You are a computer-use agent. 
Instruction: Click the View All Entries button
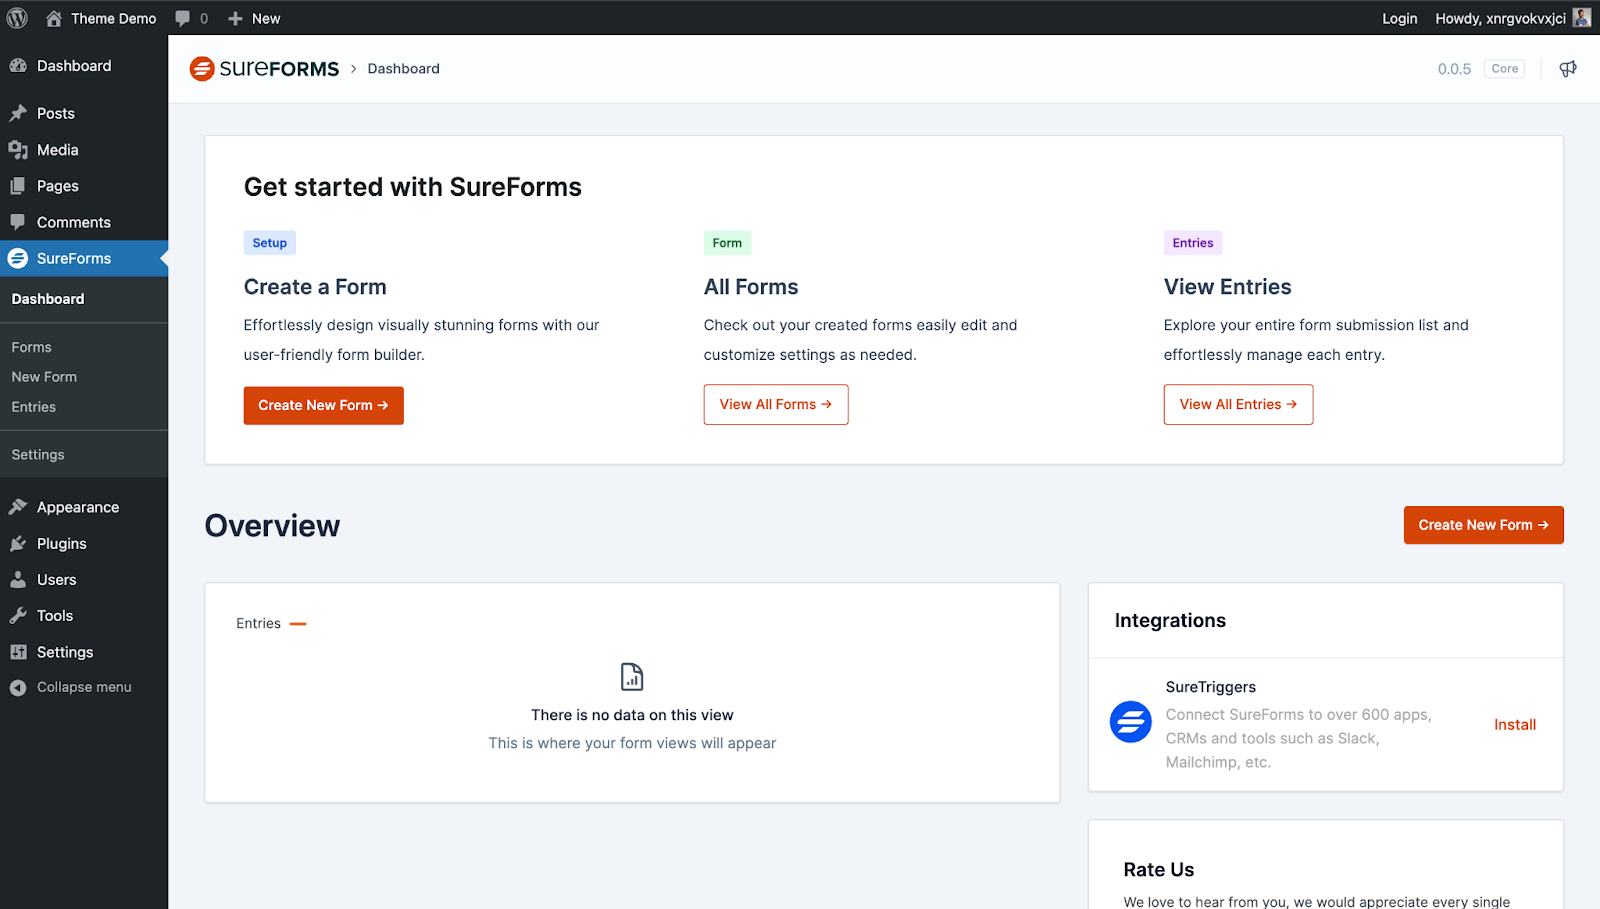tap(1237, 404)
